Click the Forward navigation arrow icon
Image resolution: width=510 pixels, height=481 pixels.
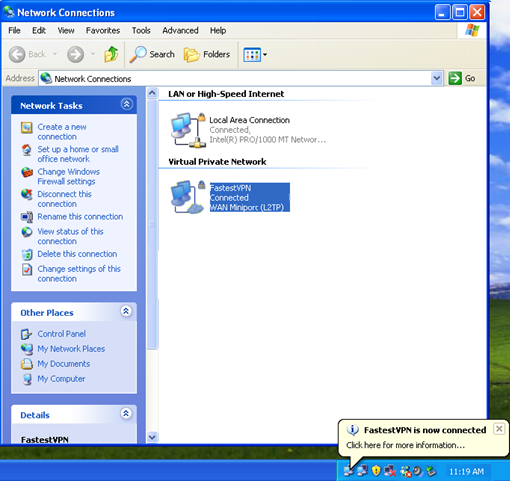point(76,54)
